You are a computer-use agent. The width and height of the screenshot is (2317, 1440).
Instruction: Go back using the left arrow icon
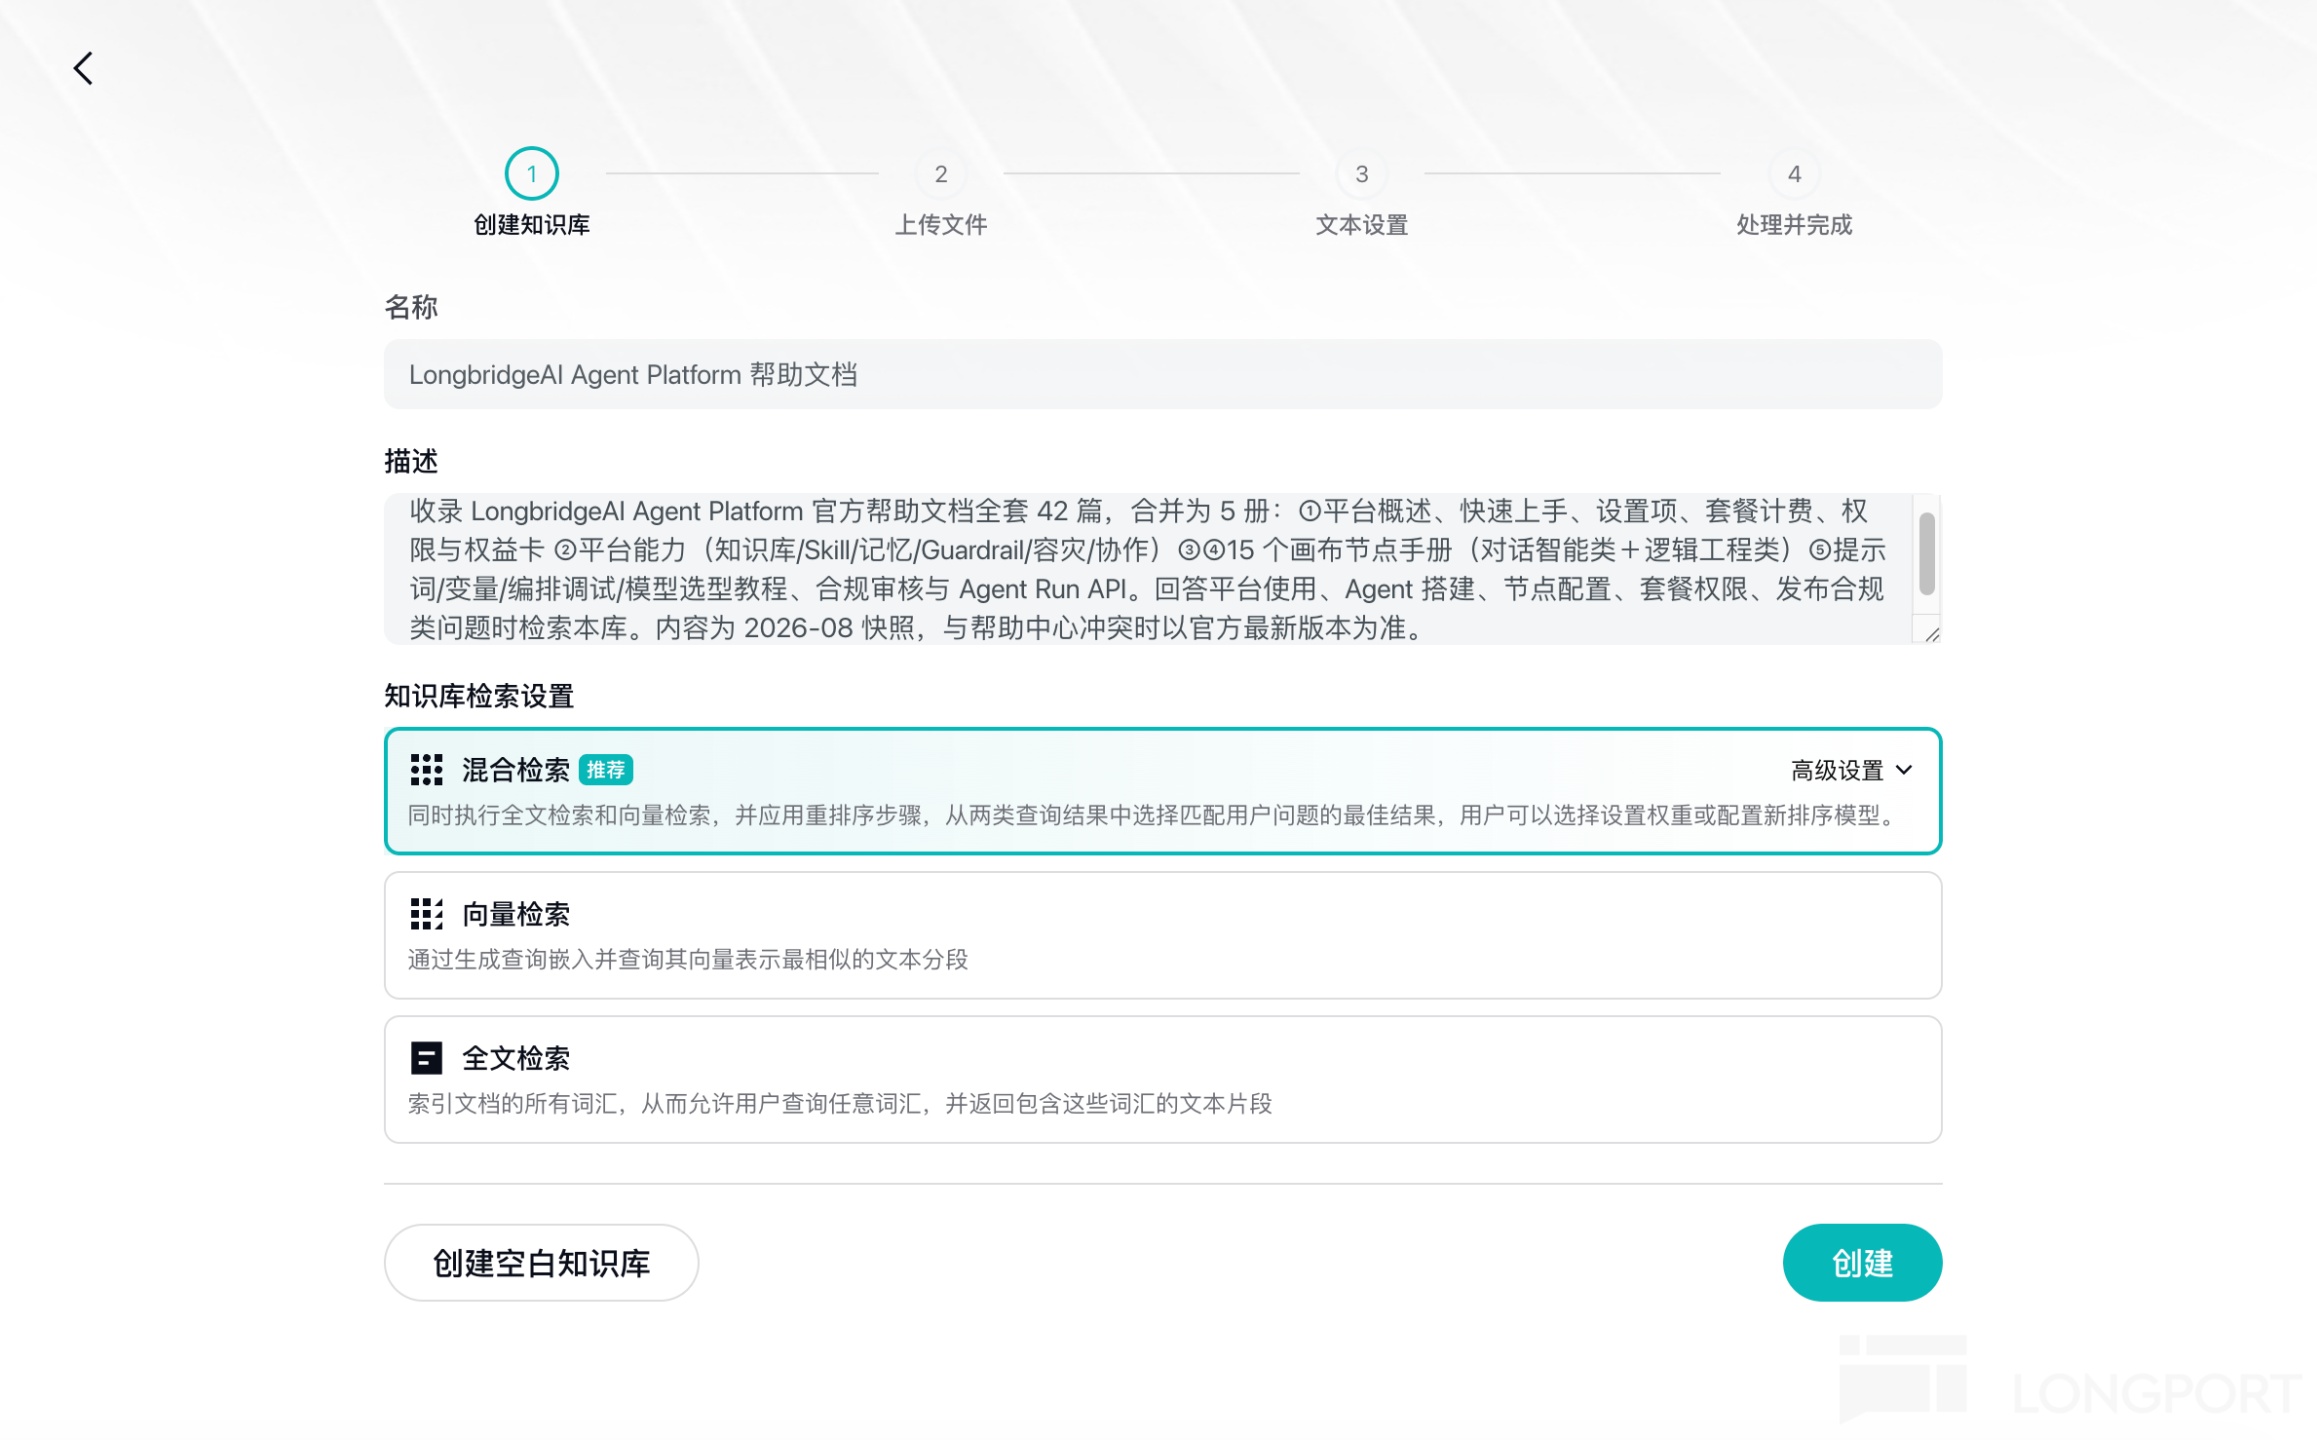pos(83,69)
